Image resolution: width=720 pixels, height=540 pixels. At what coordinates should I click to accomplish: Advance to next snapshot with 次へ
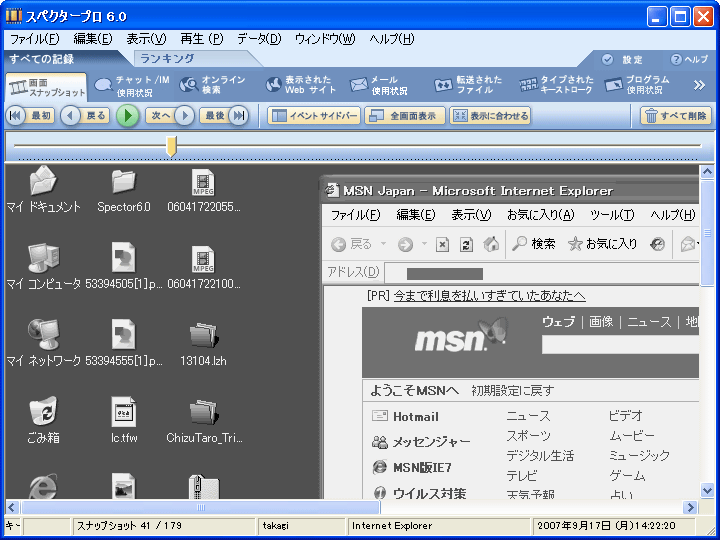170,115
